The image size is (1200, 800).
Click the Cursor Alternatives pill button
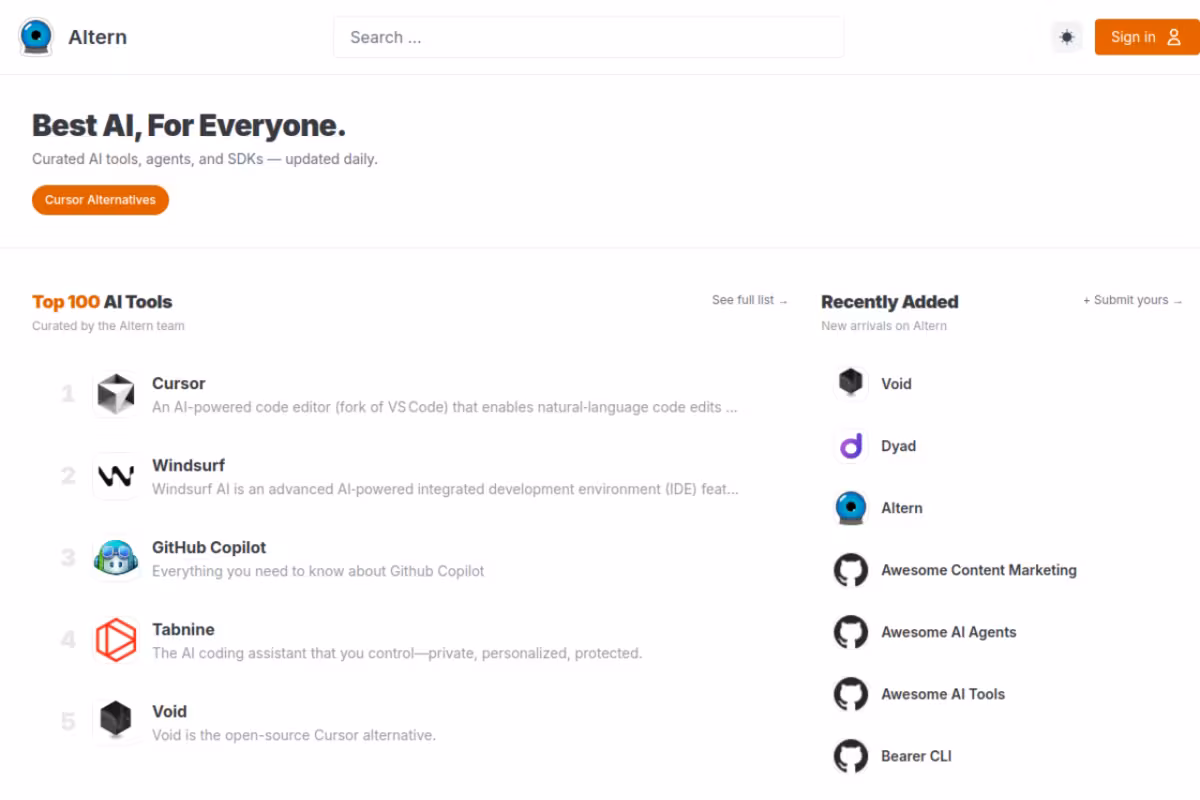point(100,200)
